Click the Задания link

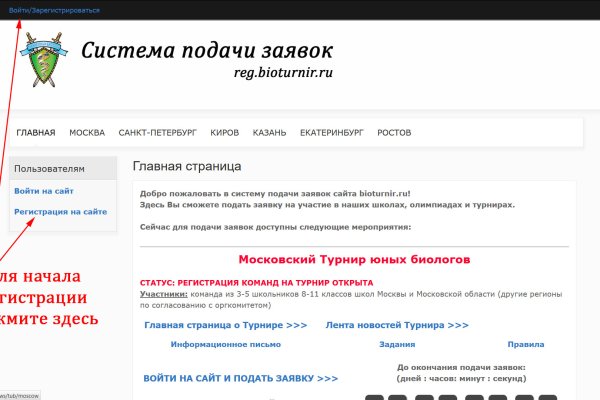(397, 344)
